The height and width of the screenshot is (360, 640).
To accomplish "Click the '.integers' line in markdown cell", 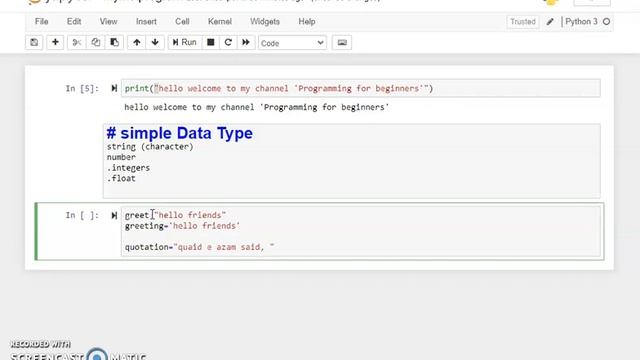I will pos(128,168).
